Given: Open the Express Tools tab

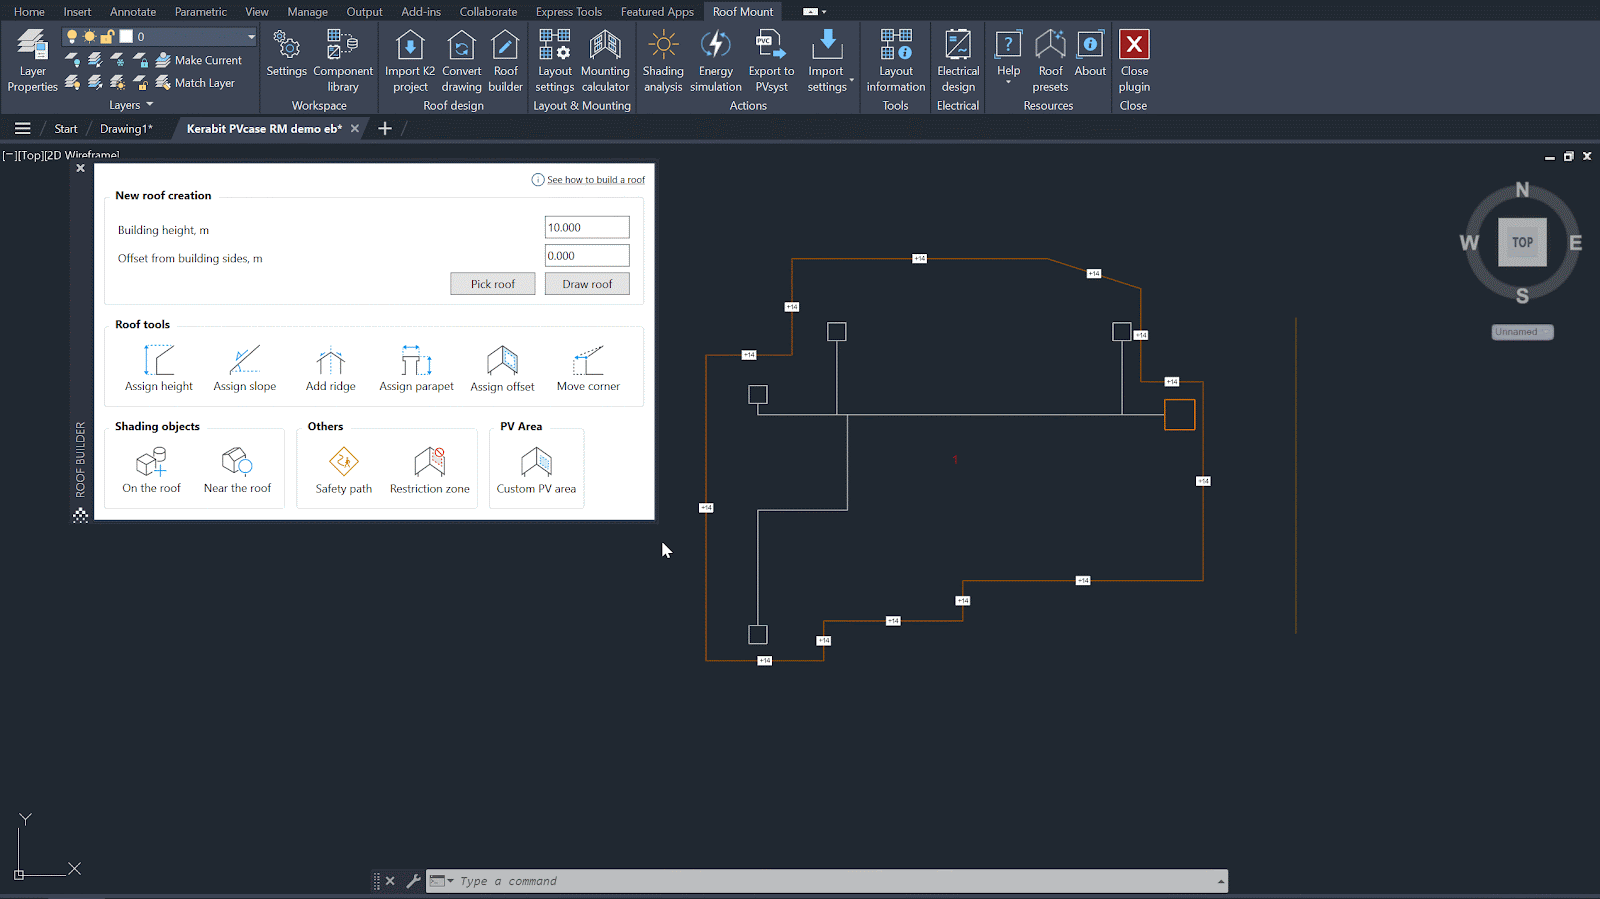Looking at the screenshot, I should pyautogui.click(x=568, y=12).
